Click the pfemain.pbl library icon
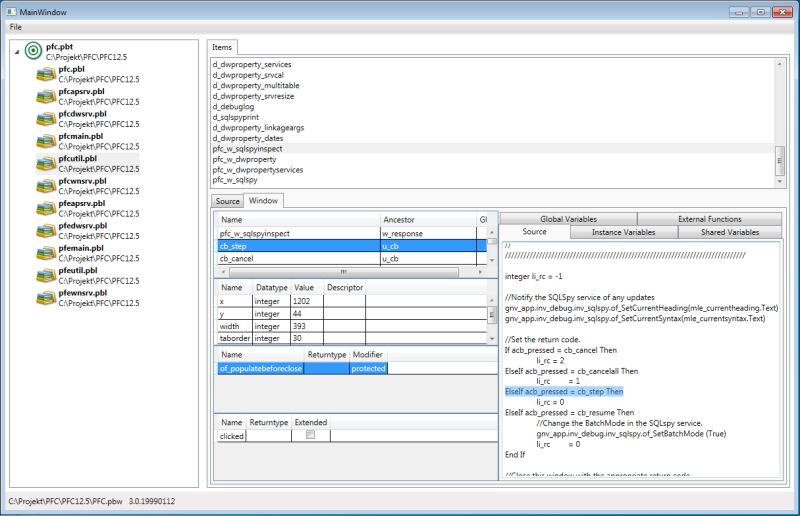The height and width of the screenshot is (516, 800). tap(46, 254)
